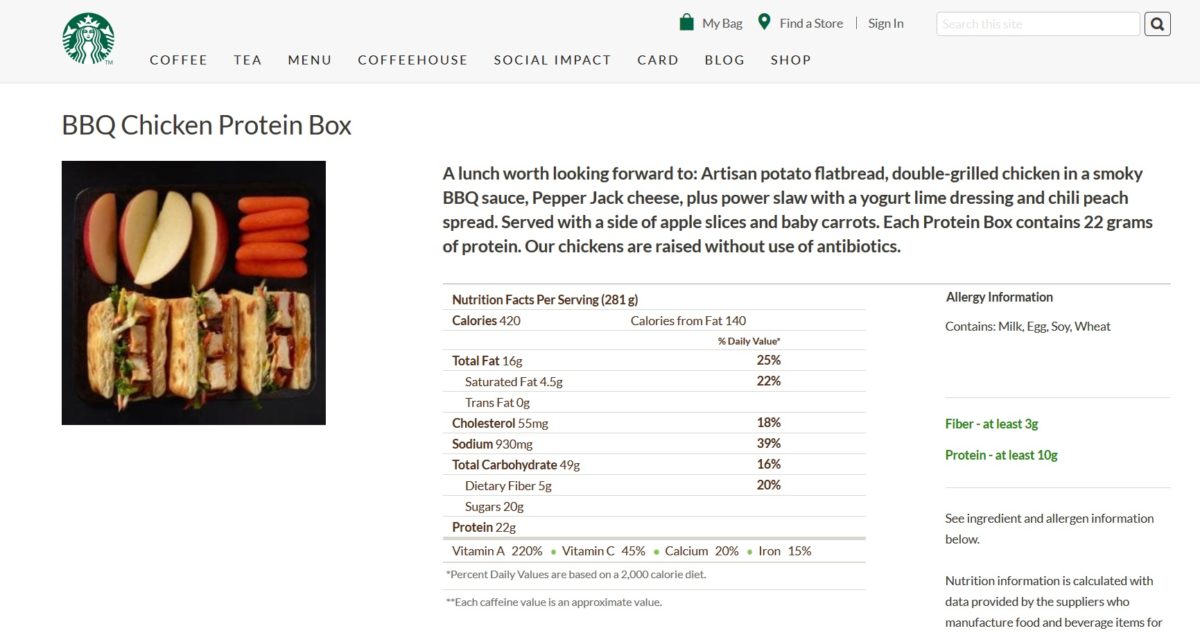Click the Iron 15% text
Screen dimensions: 1200x633
coord(785,551)
